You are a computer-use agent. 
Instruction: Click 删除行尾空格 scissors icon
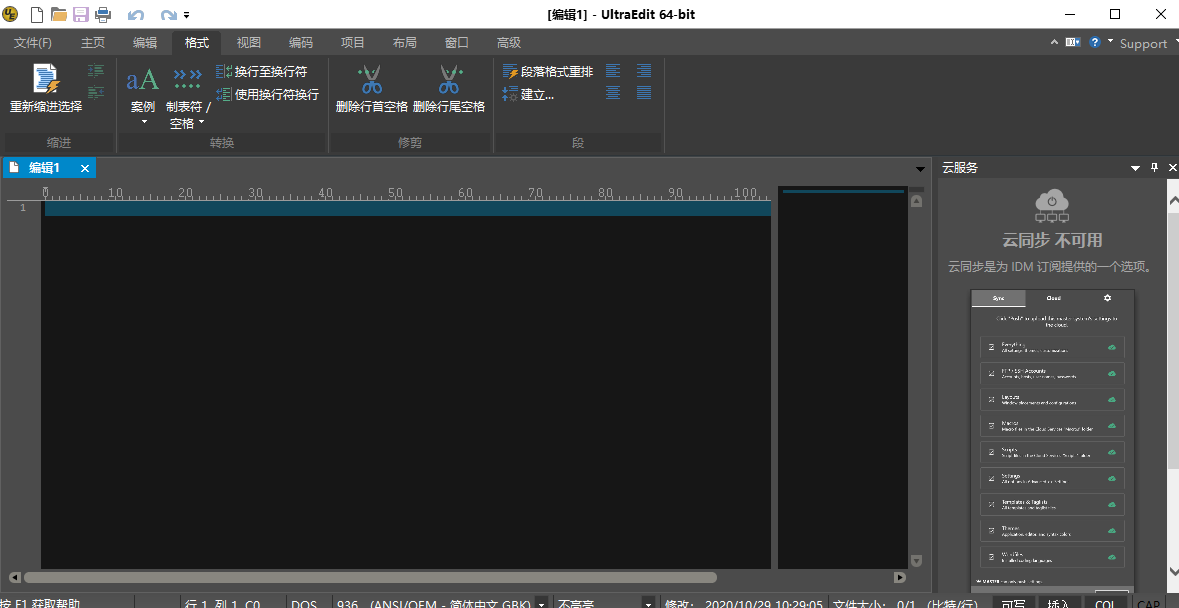449,80
